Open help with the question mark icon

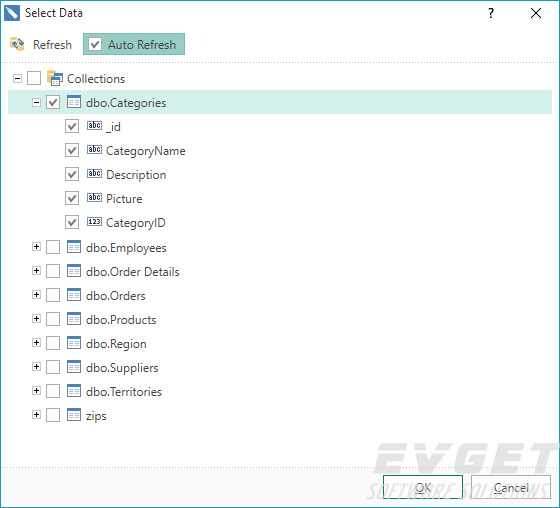491,13
